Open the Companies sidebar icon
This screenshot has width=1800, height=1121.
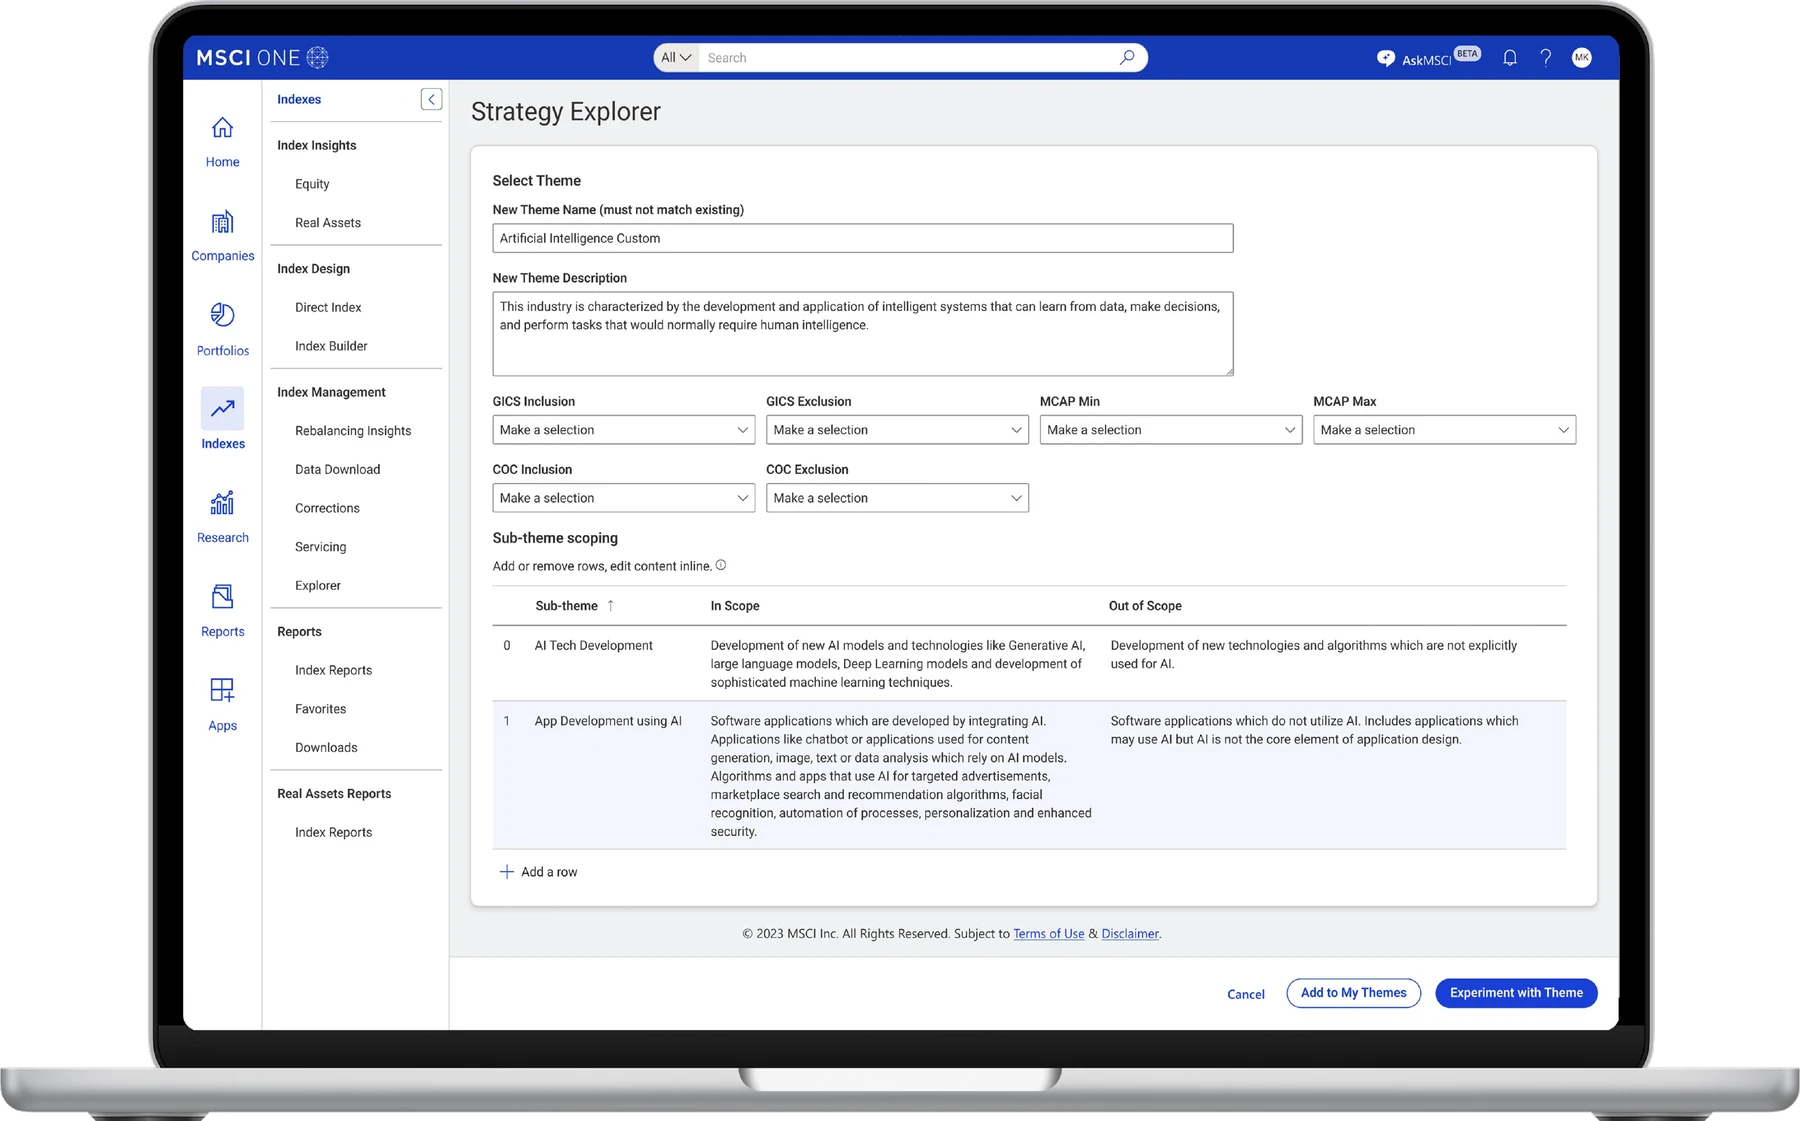222,222
